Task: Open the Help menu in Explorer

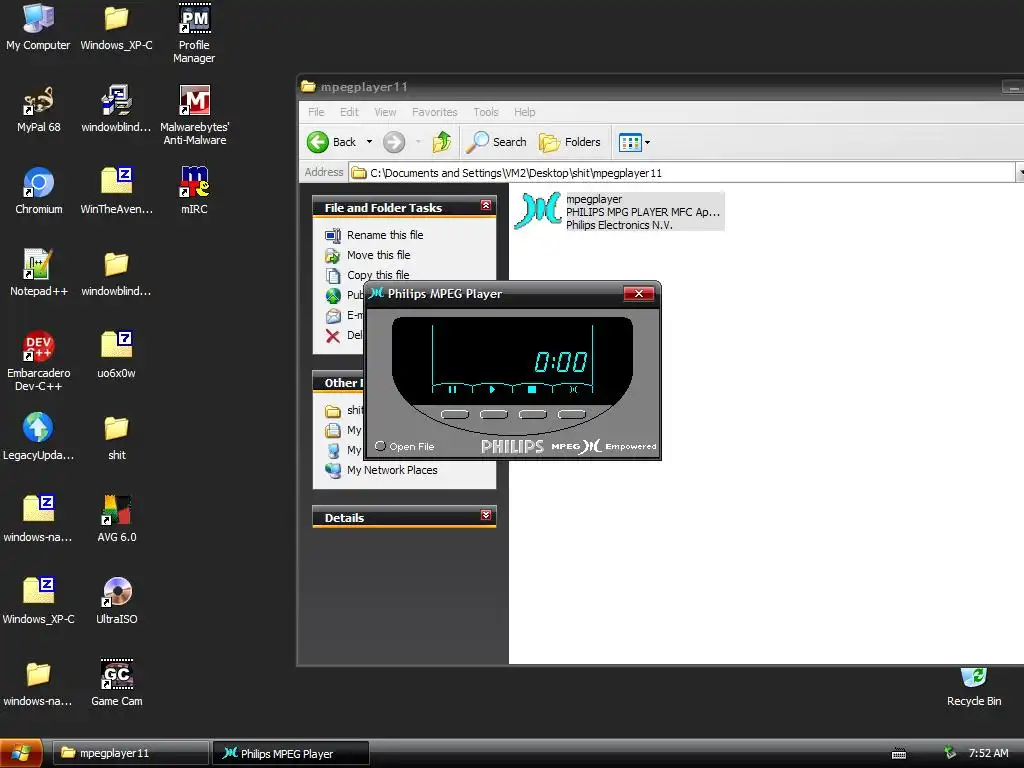Action: coord(524,112)
